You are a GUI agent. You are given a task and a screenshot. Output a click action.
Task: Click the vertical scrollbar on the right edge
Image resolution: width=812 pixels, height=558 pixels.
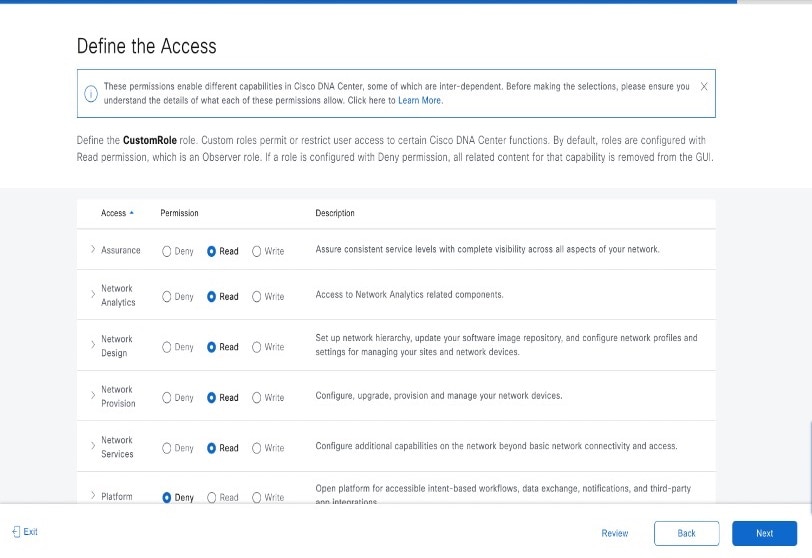810,467
